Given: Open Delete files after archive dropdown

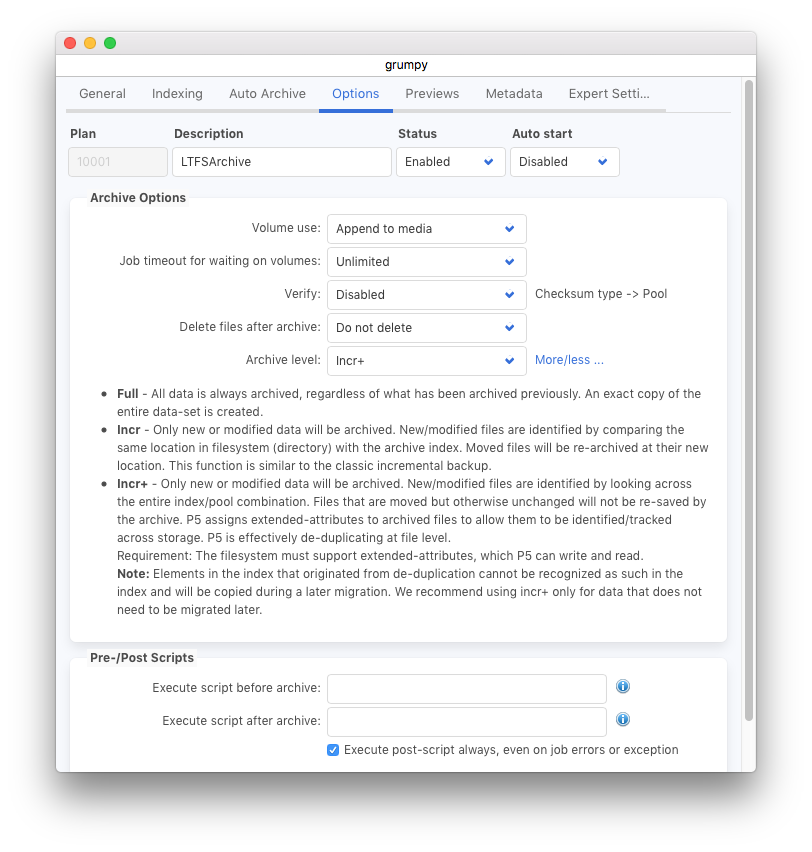Looking at the screenshot, I should click(426, 328).
